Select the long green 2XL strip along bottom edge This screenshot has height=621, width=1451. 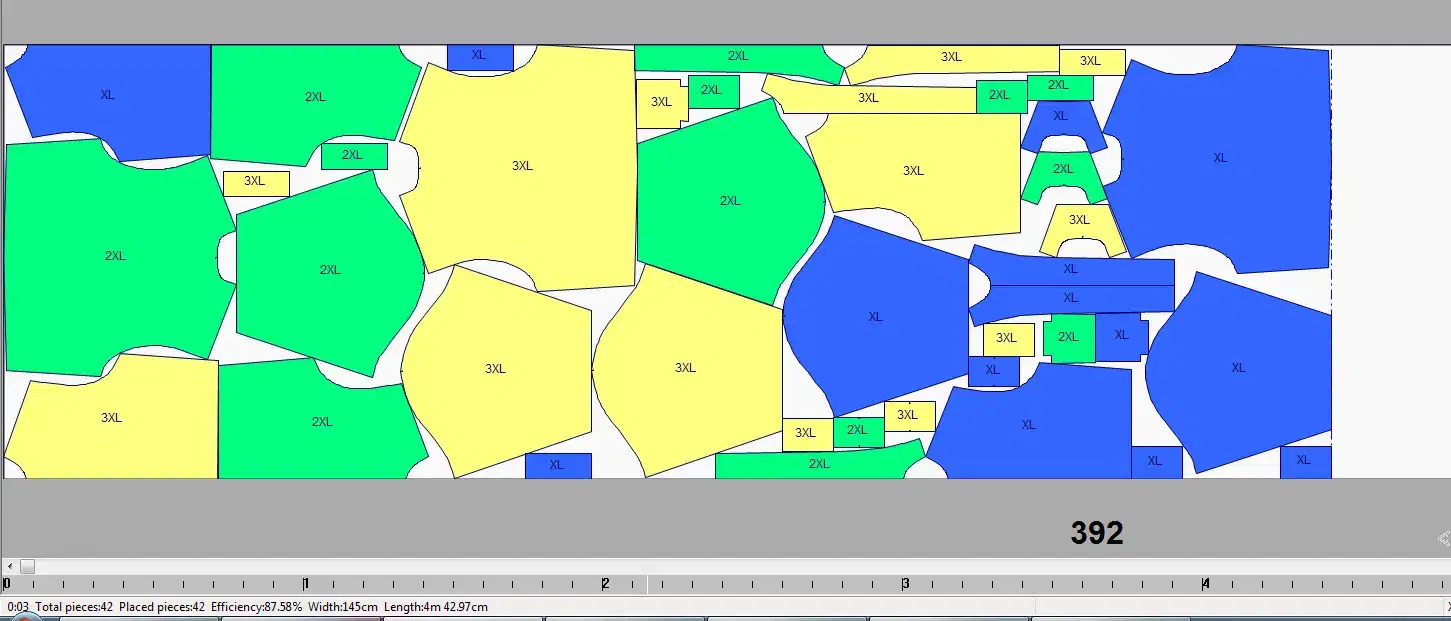pyautogui.click(x=818, y=464)
